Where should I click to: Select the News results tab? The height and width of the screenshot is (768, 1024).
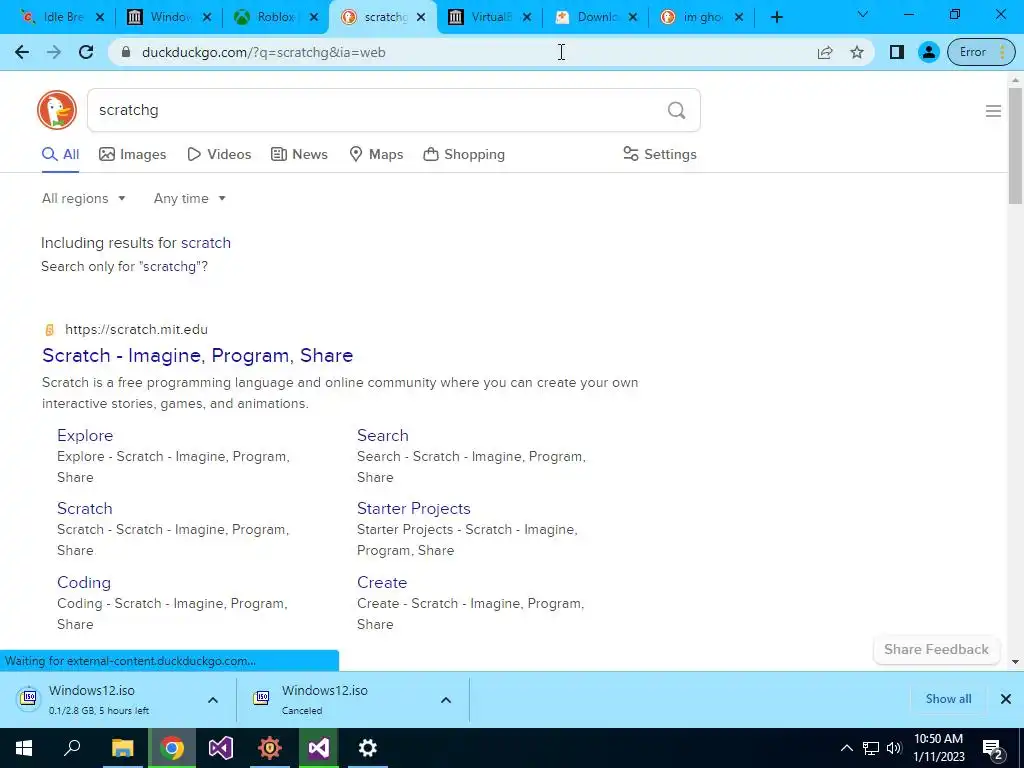(x=299, y=154)
